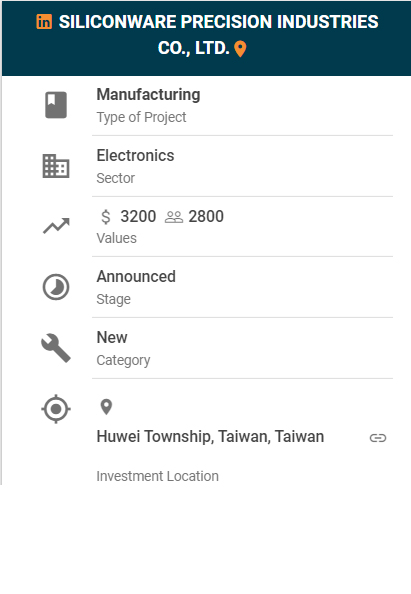Click the 2800 jobs value
411x594 pixels.
[206, 217]
